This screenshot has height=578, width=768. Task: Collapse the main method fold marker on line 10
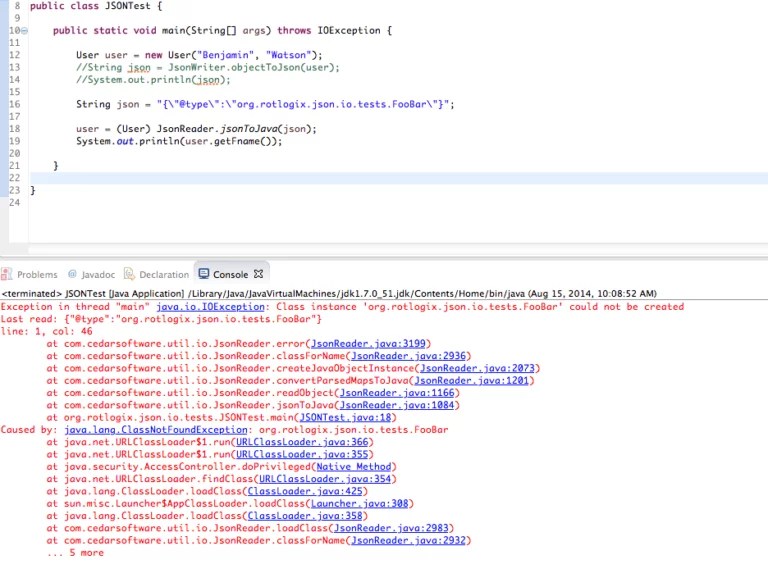tap(24, 31)
